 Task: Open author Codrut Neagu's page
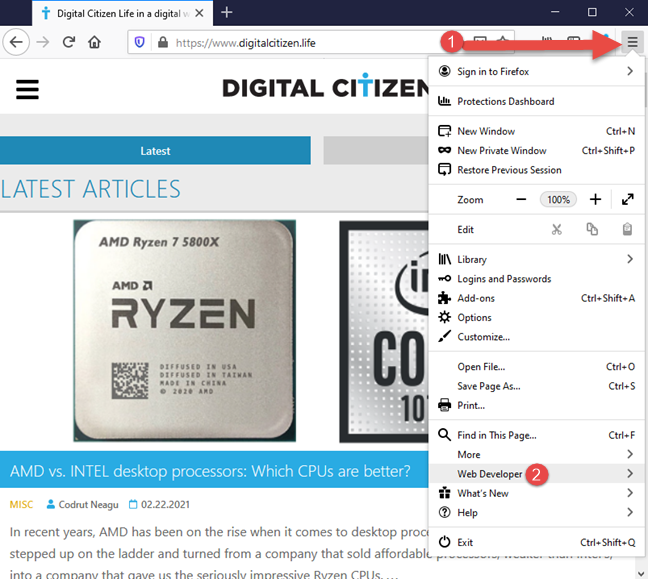point(88,505)
